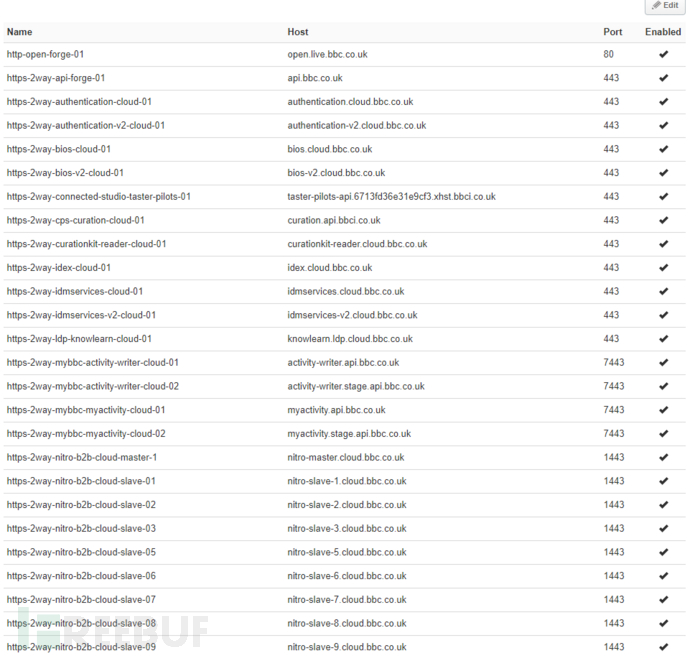Select host activity-writer.stage.api.bbc.co.uk
Viewport: 690px width, 656px height.
356,386
